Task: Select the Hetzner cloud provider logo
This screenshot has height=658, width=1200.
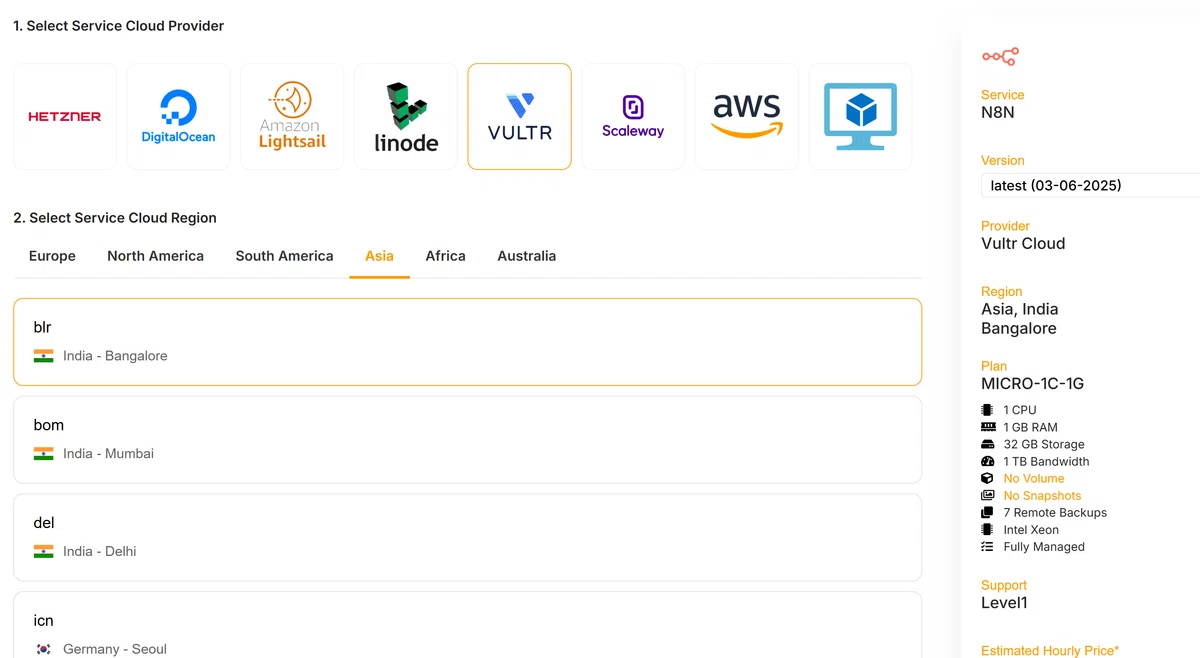Action: [x=65, y=117]
